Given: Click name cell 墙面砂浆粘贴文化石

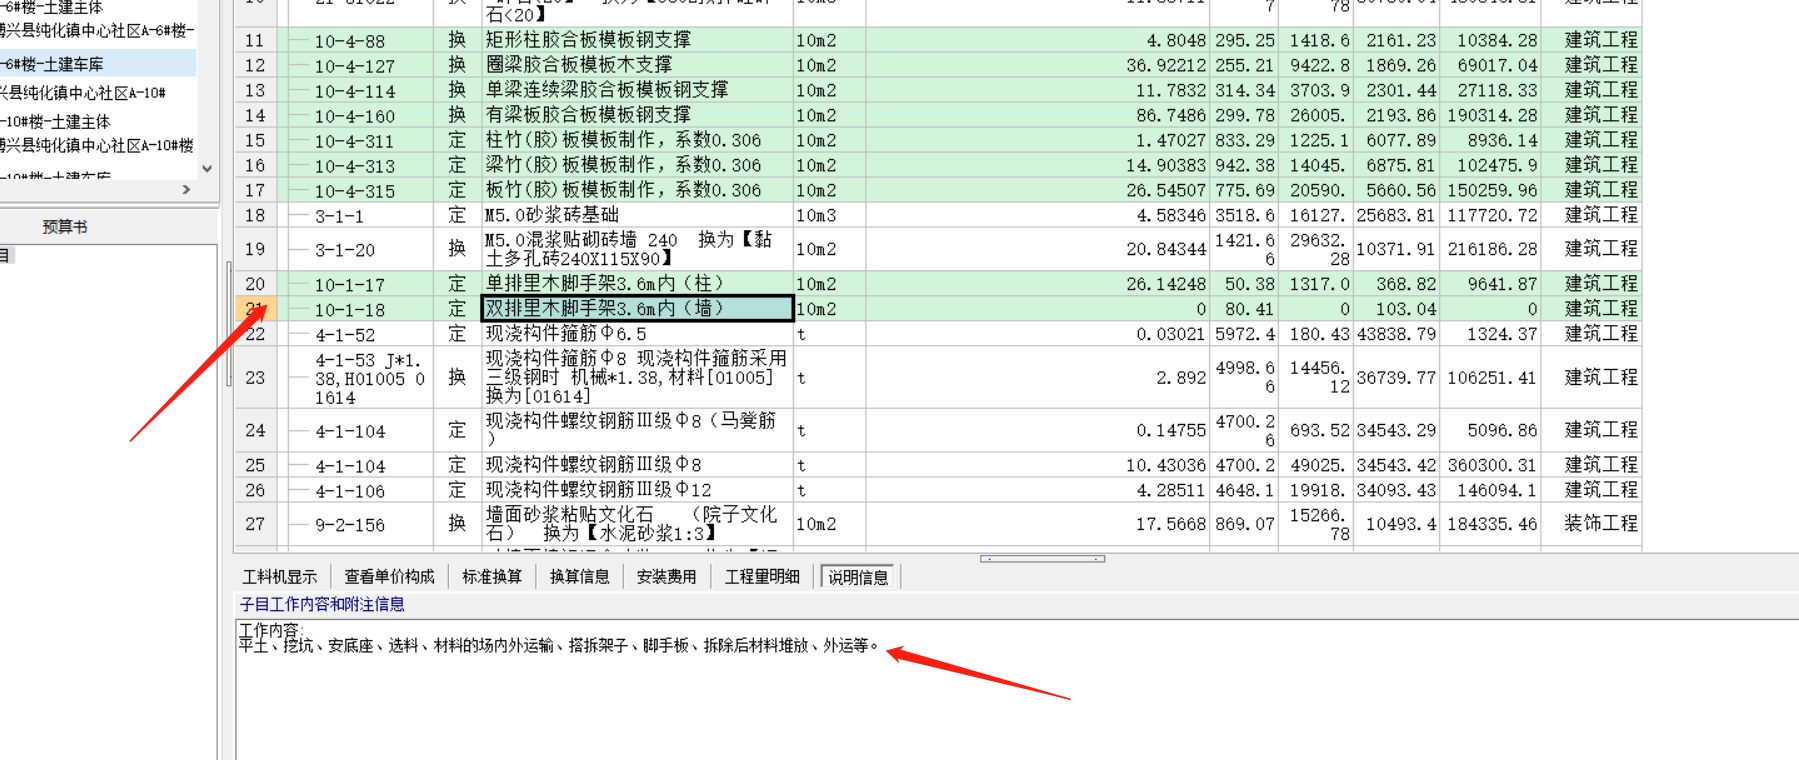Looking at the screenshot, I should click(x=637, y=525).
